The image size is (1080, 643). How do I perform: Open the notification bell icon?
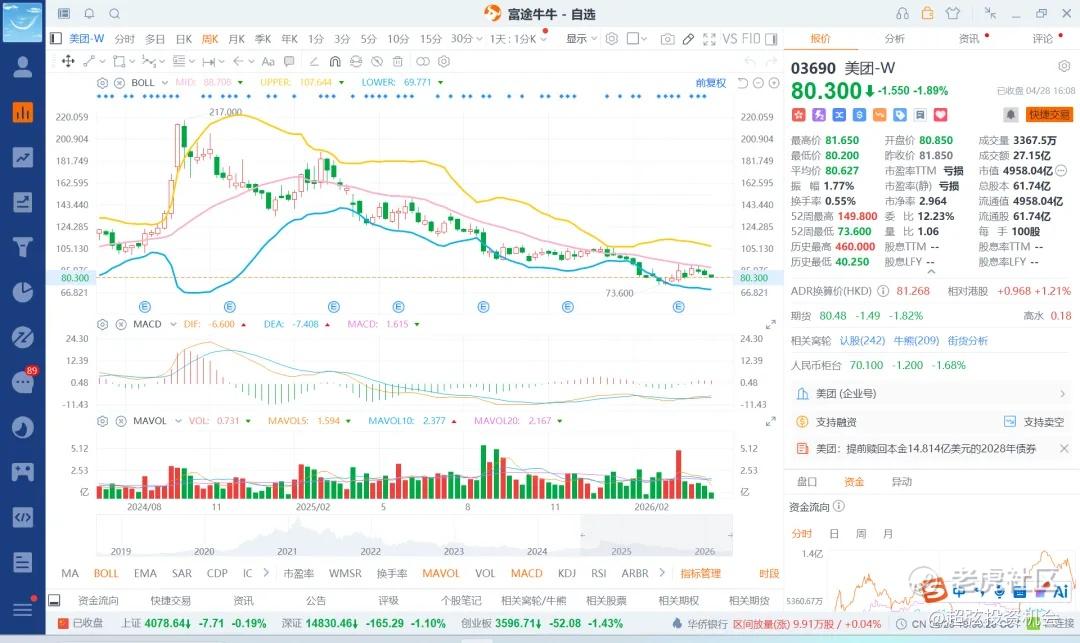point(90,13)
